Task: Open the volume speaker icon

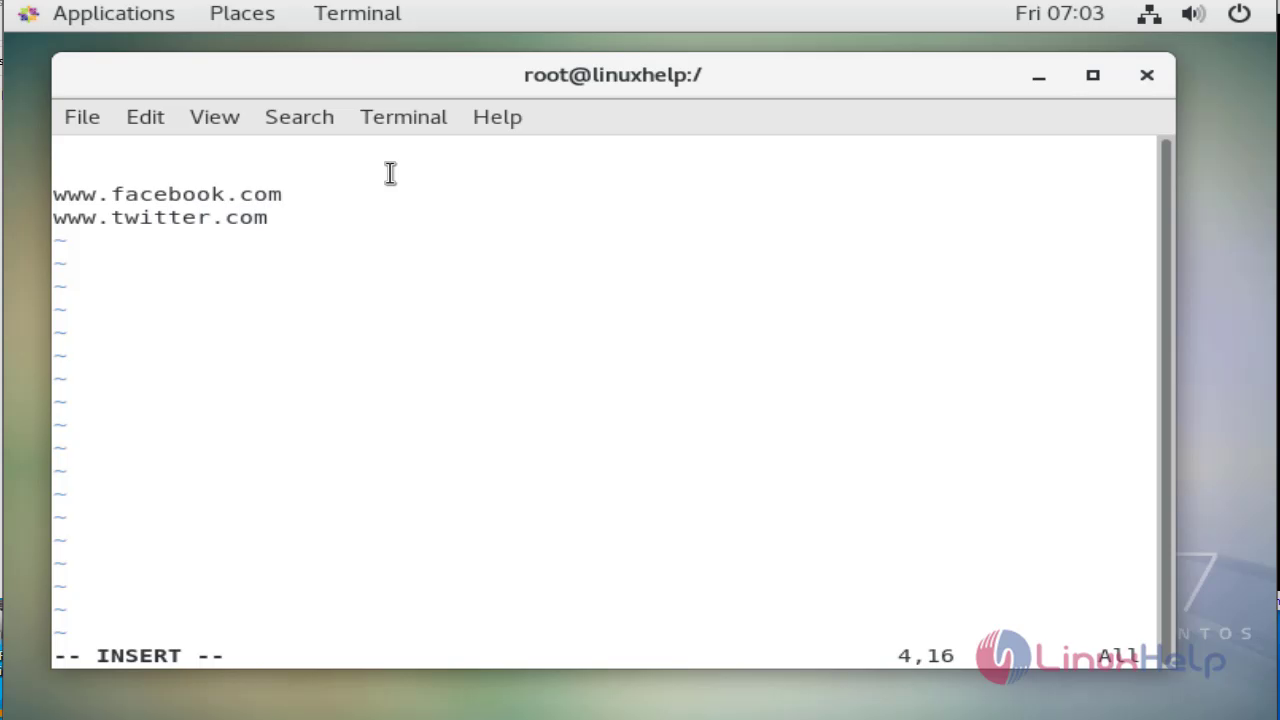Action: tap(1193, 14)
